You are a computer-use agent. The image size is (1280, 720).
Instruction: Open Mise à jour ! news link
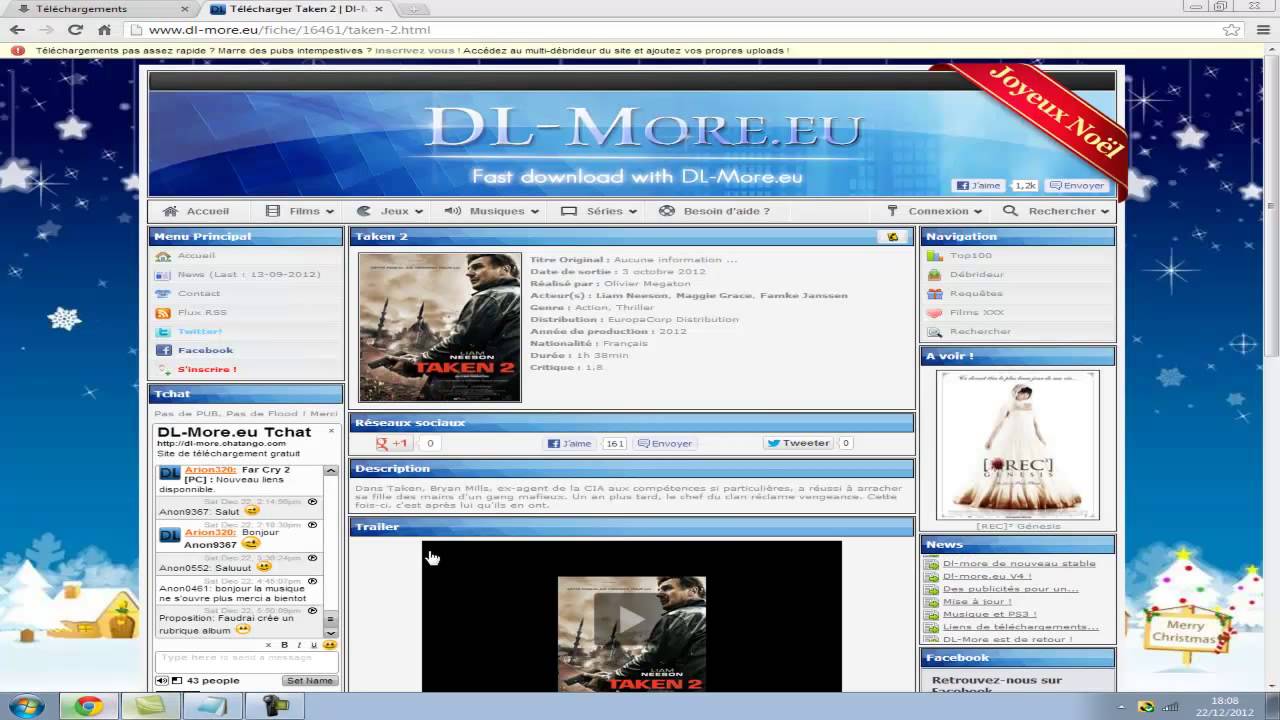977,601
